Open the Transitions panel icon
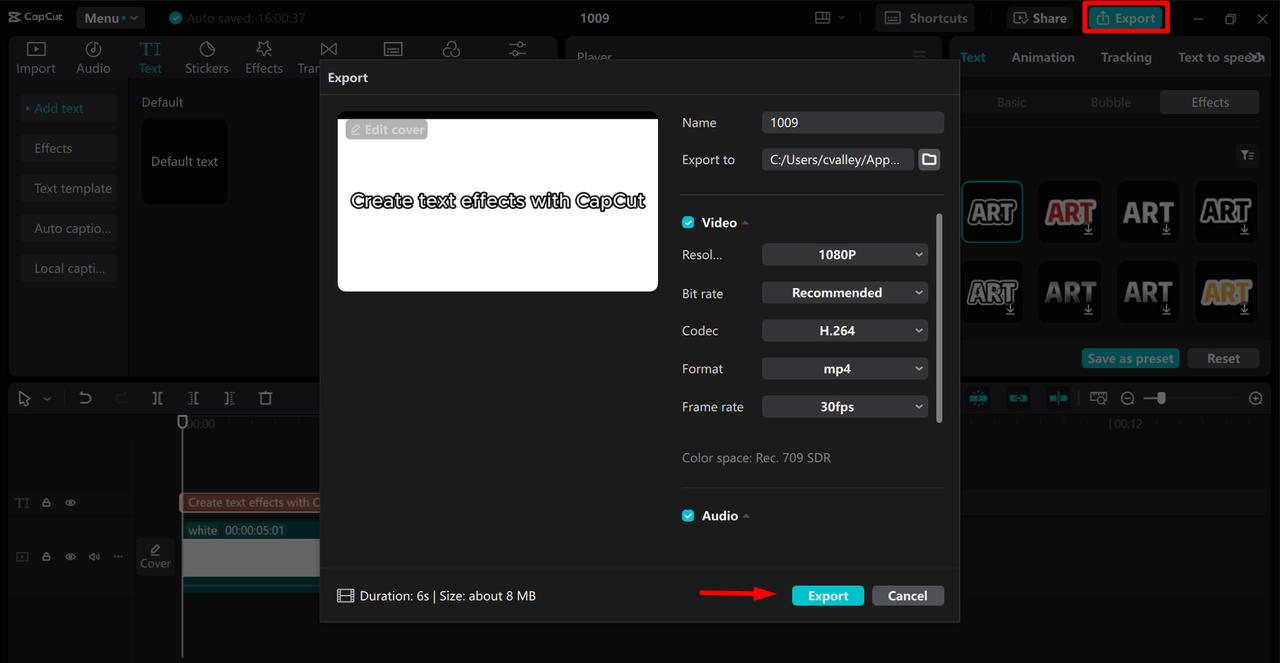 [328, 50]
